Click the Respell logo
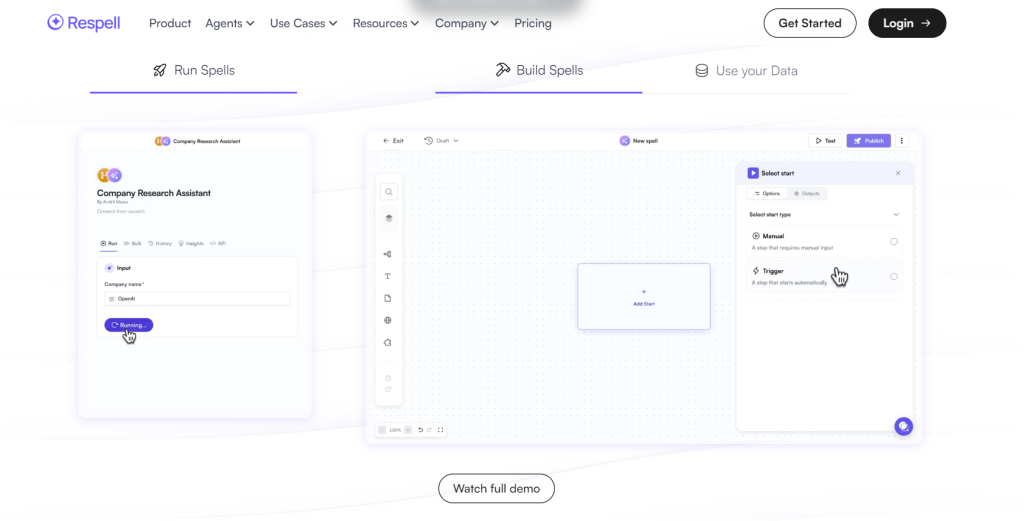This screenshot has width=1024, height=521. tap(84, 23)
